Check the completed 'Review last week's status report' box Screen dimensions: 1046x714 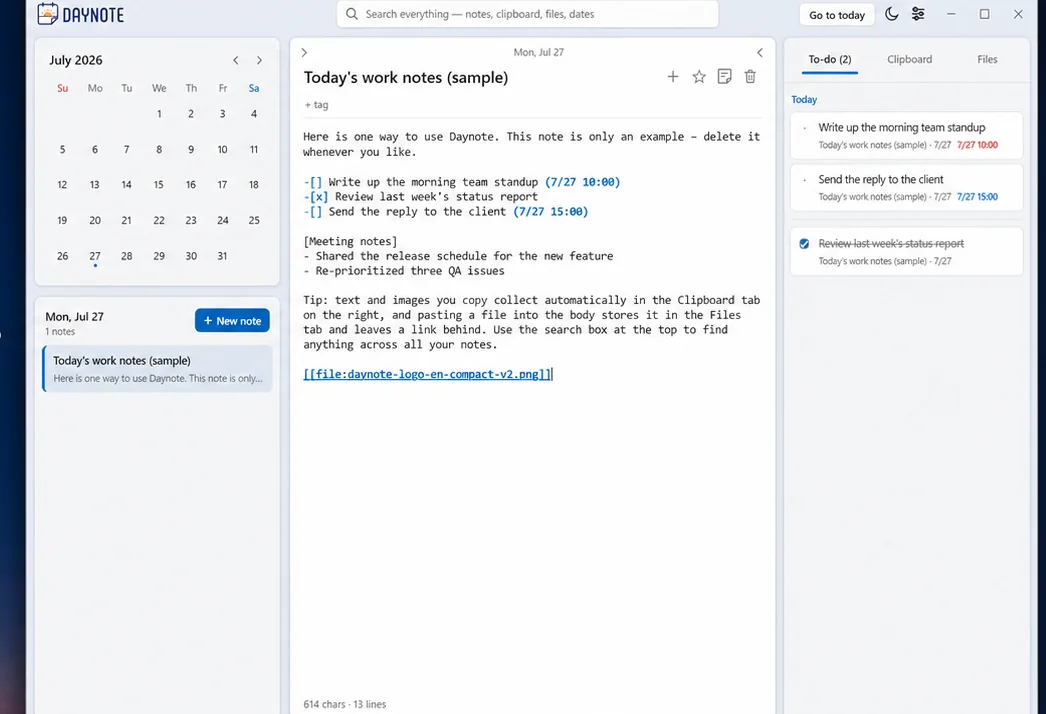click(x=804, y=244)
